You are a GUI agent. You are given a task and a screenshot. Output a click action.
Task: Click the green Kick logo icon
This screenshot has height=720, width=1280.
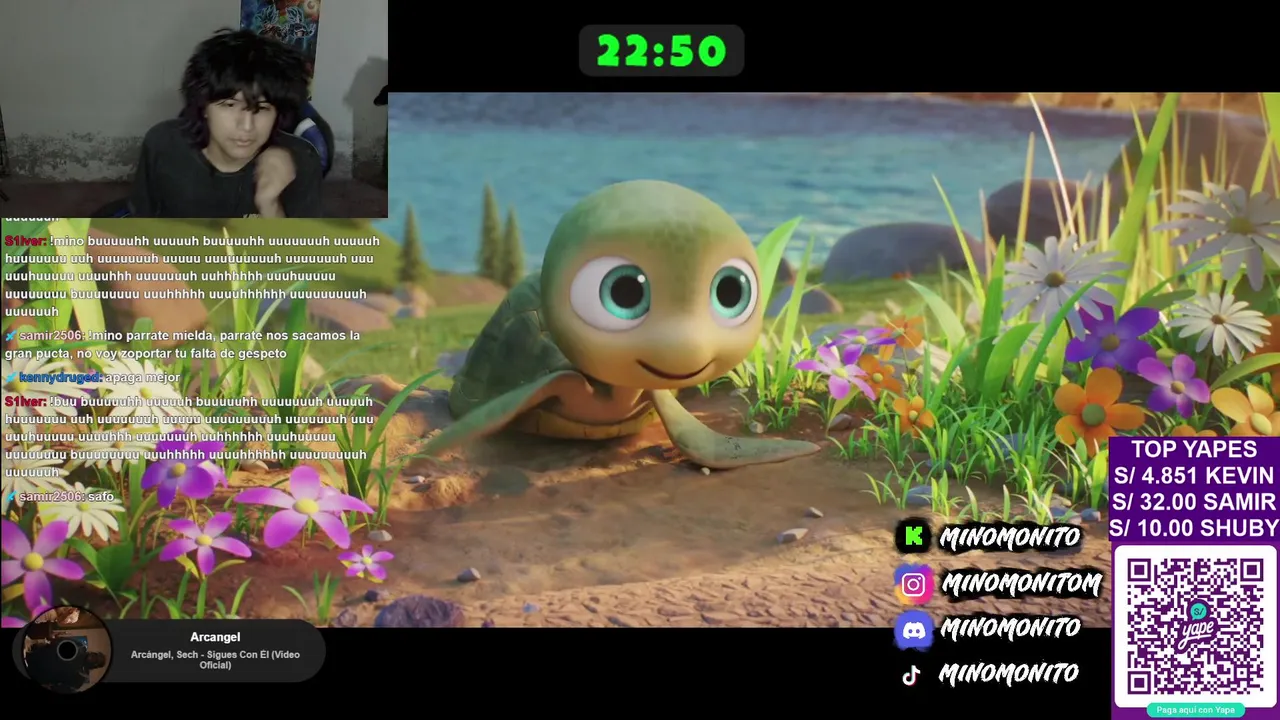(x=913, y=537)
